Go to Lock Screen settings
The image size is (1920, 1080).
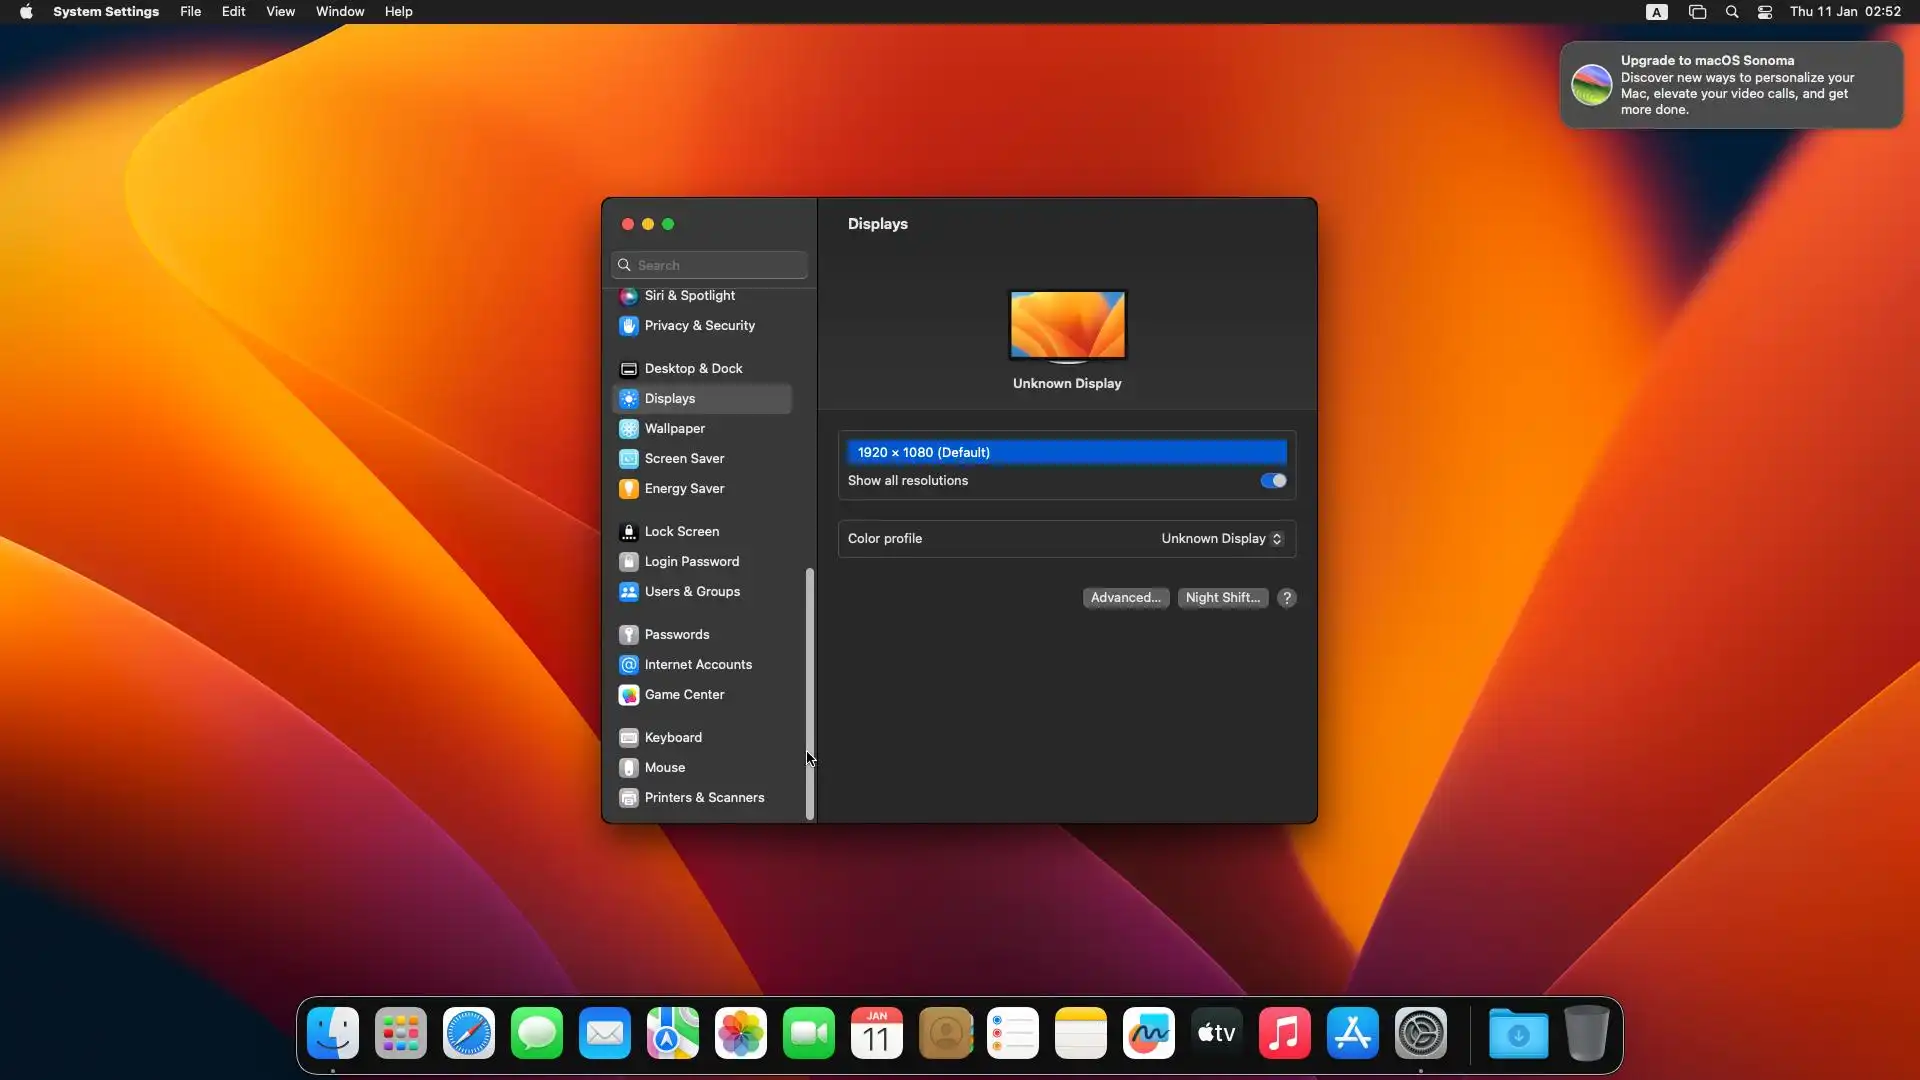pyautogui.click(x=681, y=531)
